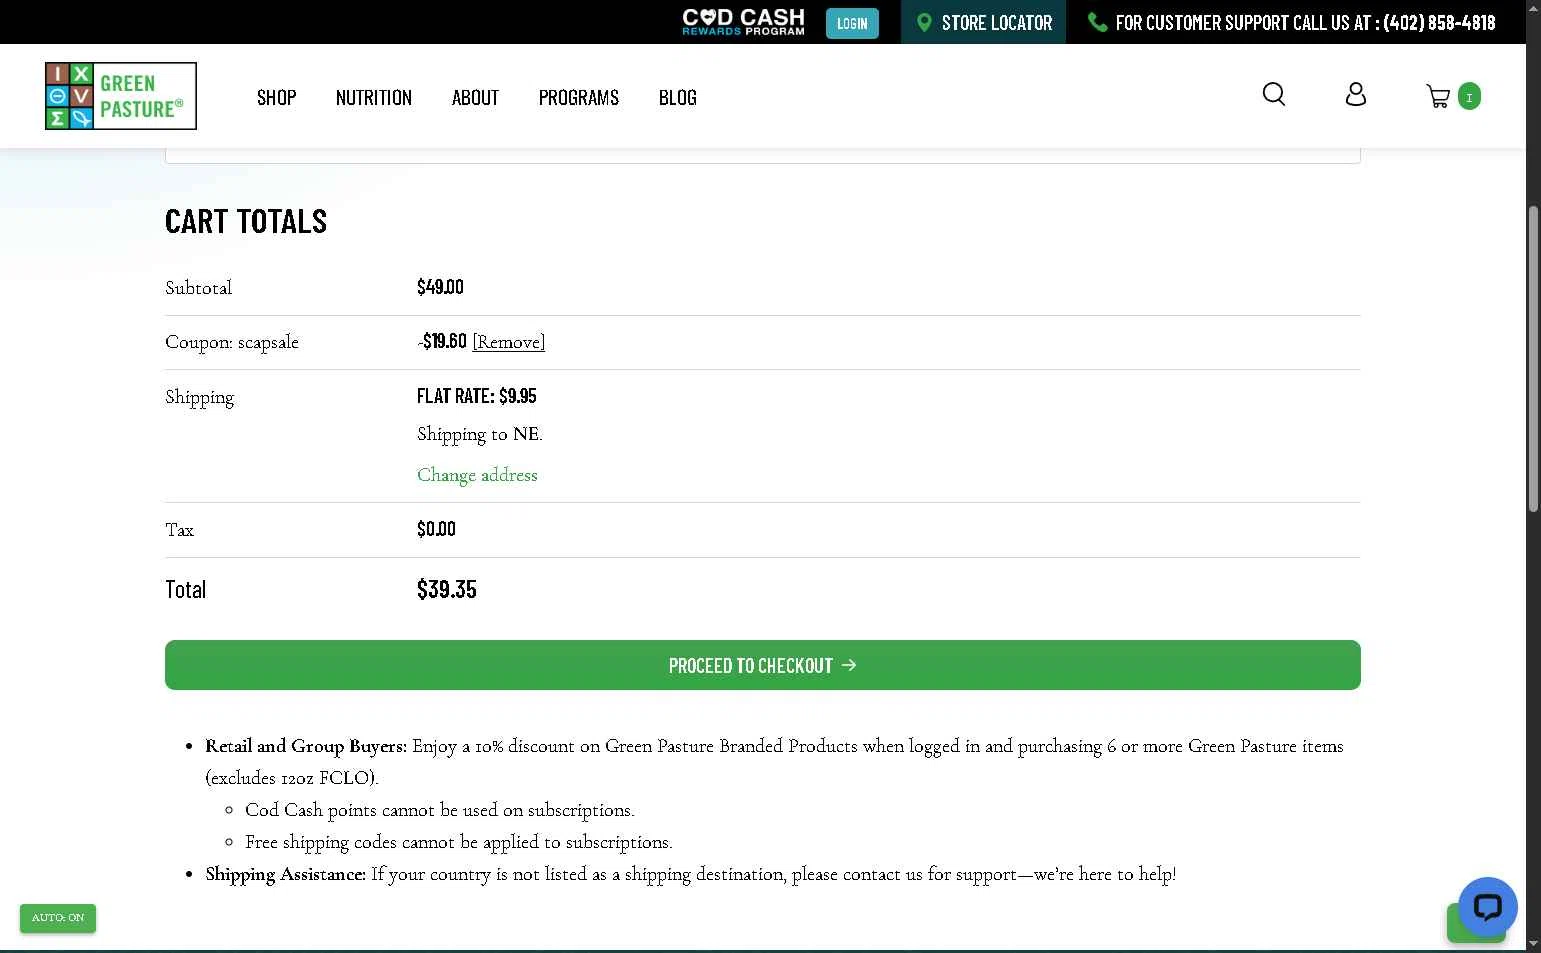Image resolution: width=1541 pixels, height=953 pixels.
Task: Click the Cod Cash Rewards Program logo
Action: pos(743,22)
